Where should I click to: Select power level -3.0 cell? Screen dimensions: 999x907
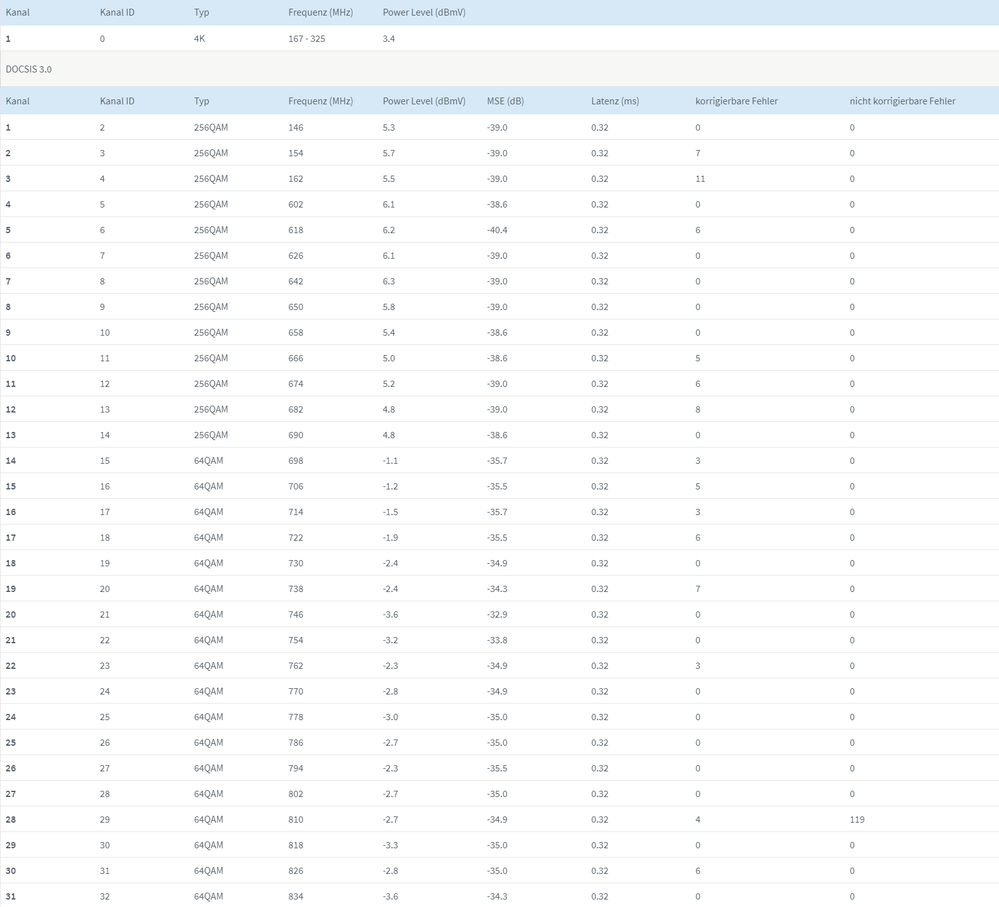[390, 717]
